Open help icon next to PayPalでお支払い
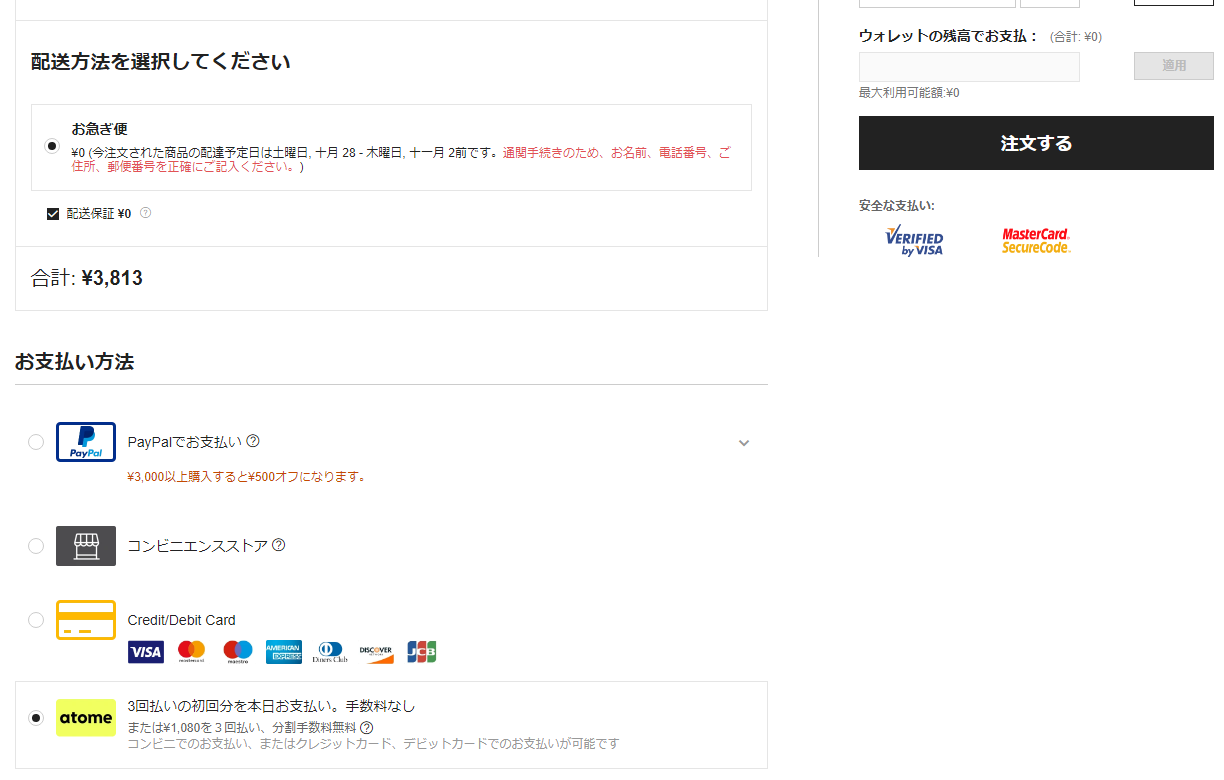This screenshot has height=780, width=1224. (253, 441)
